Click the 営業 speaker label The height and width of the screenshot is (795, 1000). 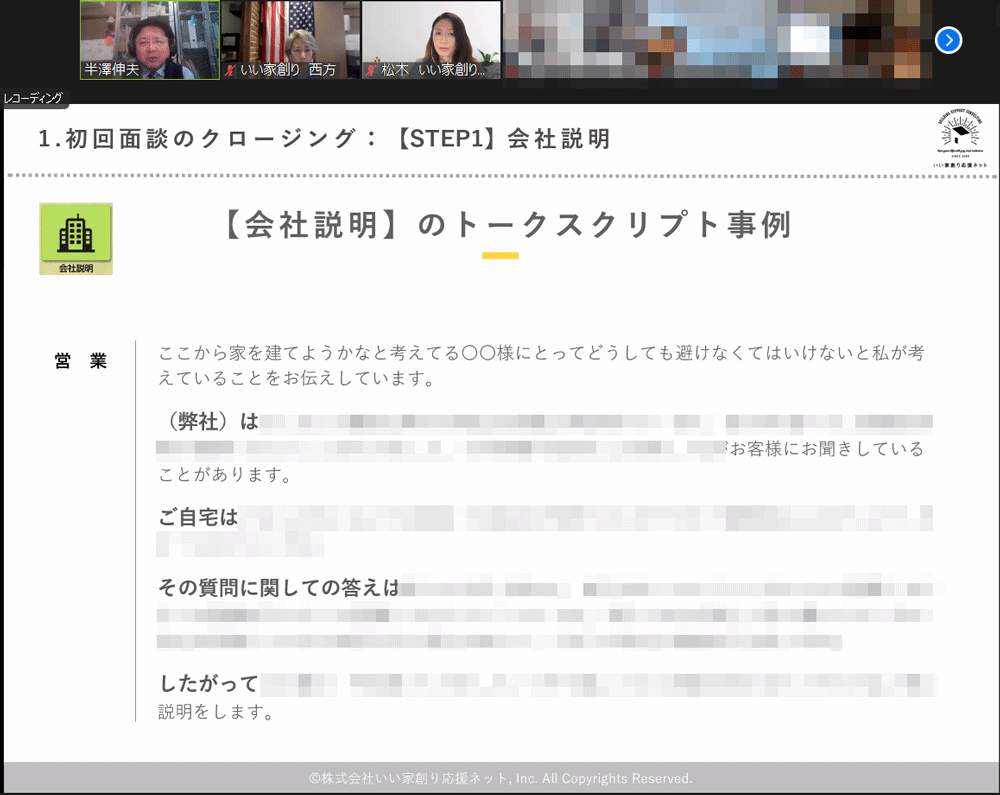point(81,361)
